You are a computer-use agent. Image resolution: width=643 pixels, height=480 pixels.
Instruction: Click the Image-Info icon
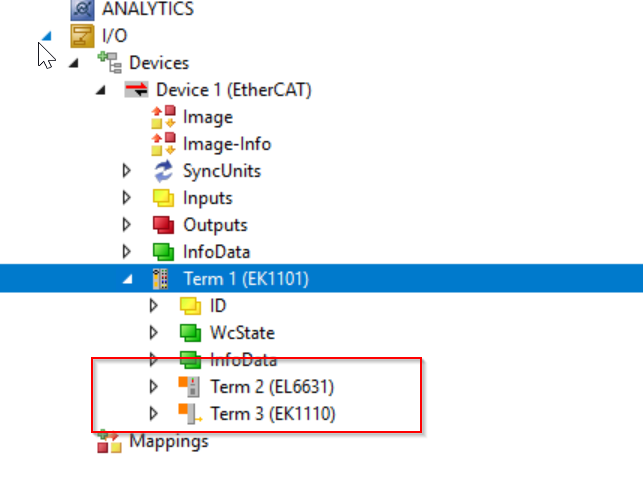click(164, 144)
